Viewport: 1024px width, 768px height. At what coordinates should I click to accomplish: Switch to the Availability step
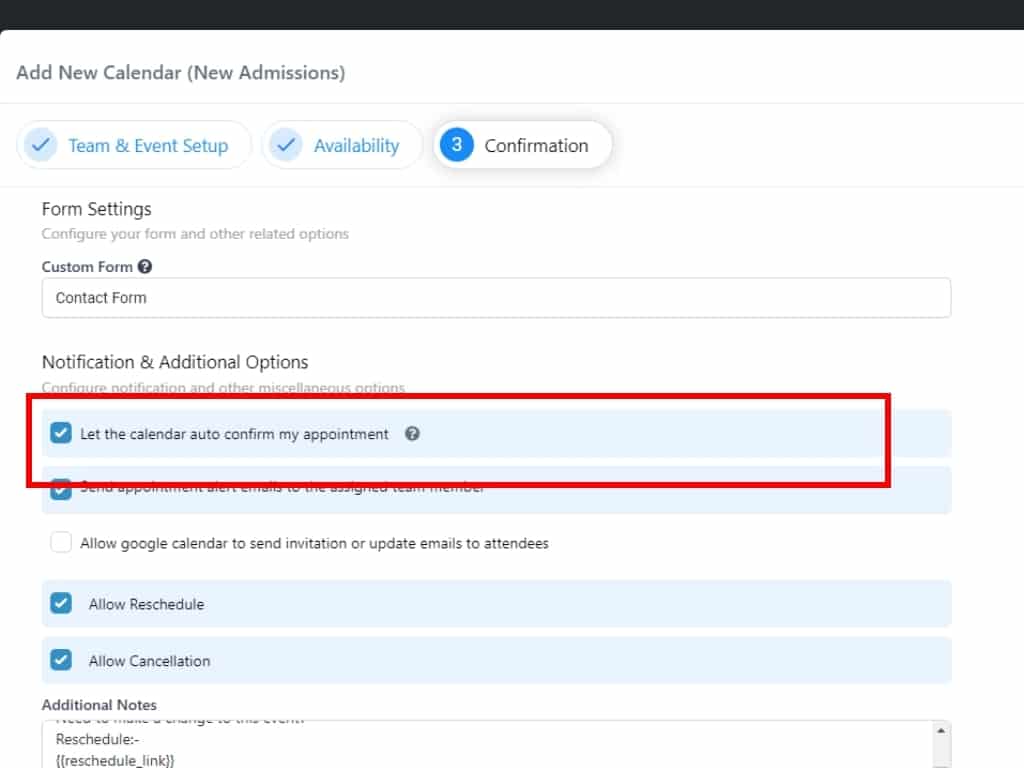tap(356, 146)
